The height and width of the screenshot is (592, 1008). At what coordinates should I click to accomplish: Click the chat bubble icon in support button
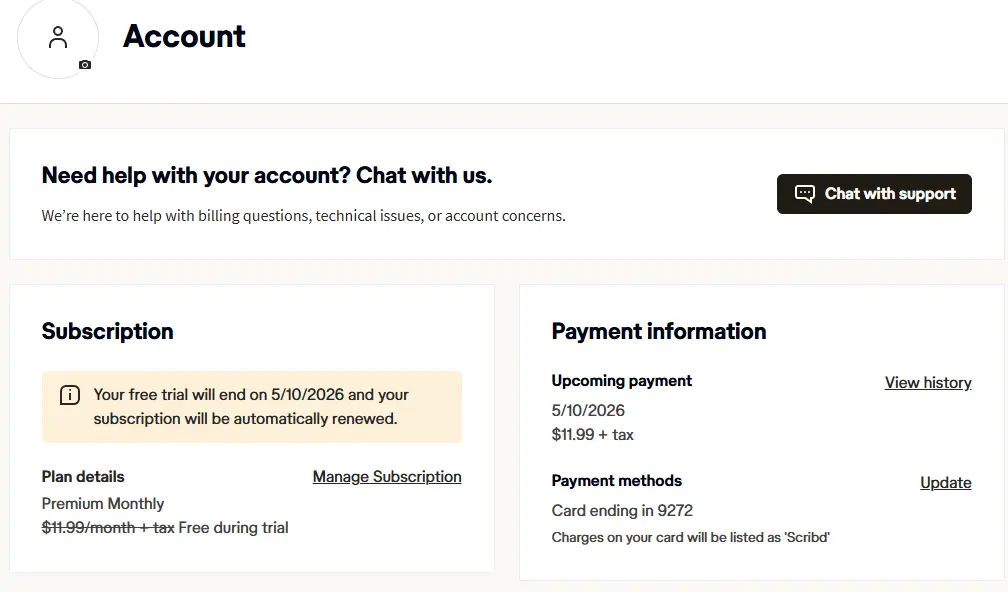pos(804,193)
